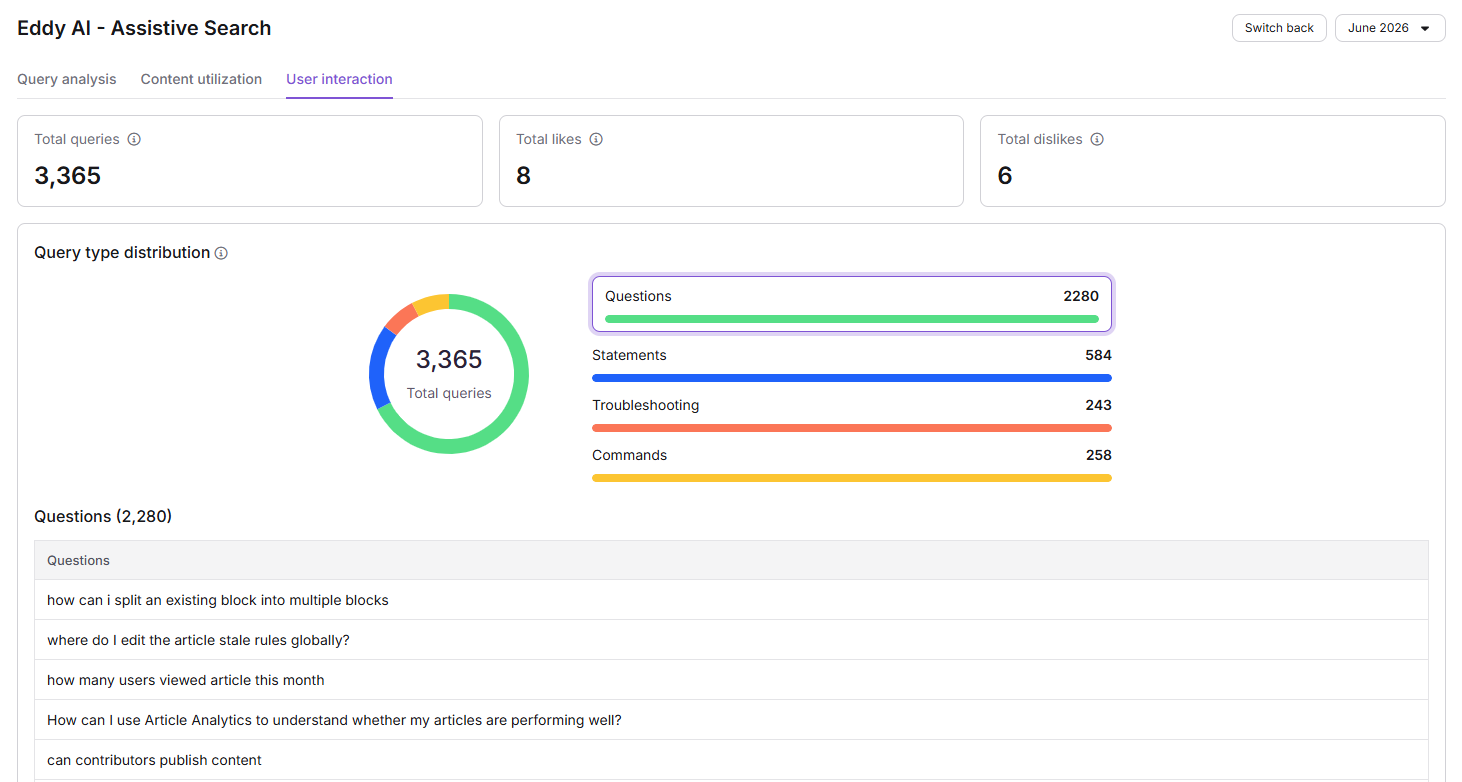The height and width of the screenshot is (782, 1462).
Task: Open the Content utilization tab
Action: 201,79
